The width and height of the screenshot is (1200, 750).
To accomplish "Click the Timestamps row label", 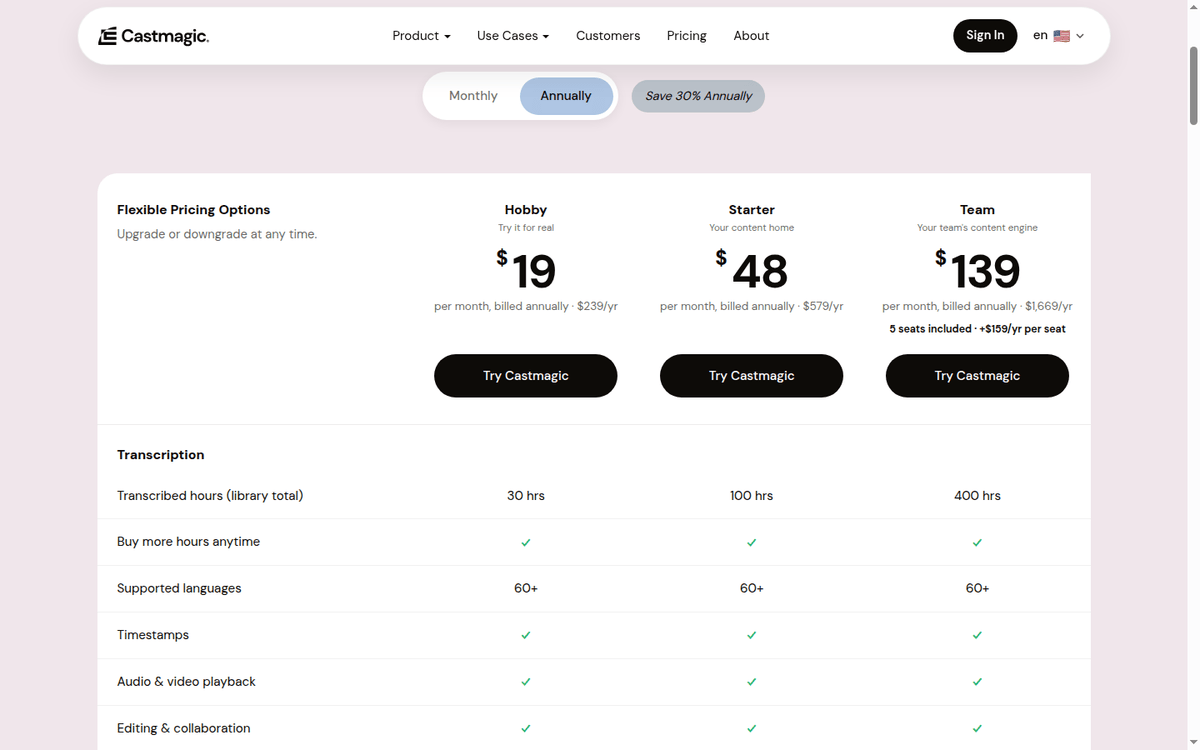I will coord(153,635).
